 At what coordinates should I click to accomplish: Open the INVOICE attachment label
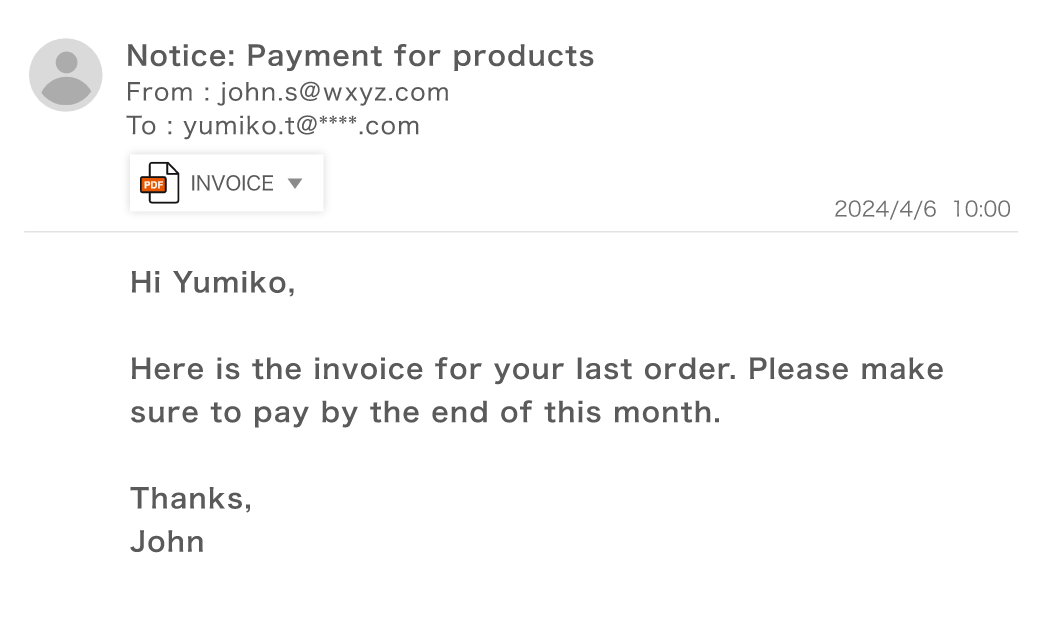[x=231, y=183]
